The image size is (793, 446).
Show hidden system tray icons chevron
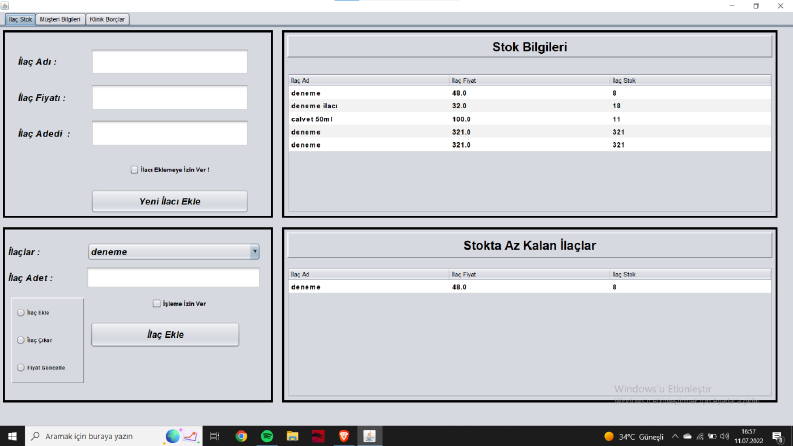(x=675, y=436)
